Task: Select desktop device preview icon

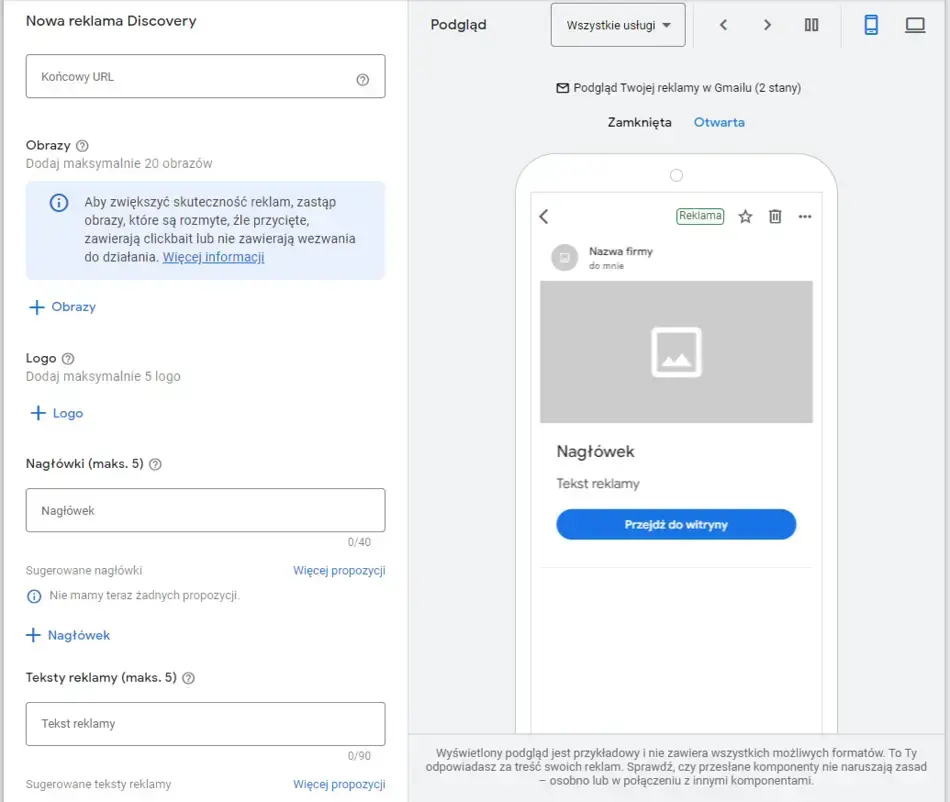Action: point(914,25)
